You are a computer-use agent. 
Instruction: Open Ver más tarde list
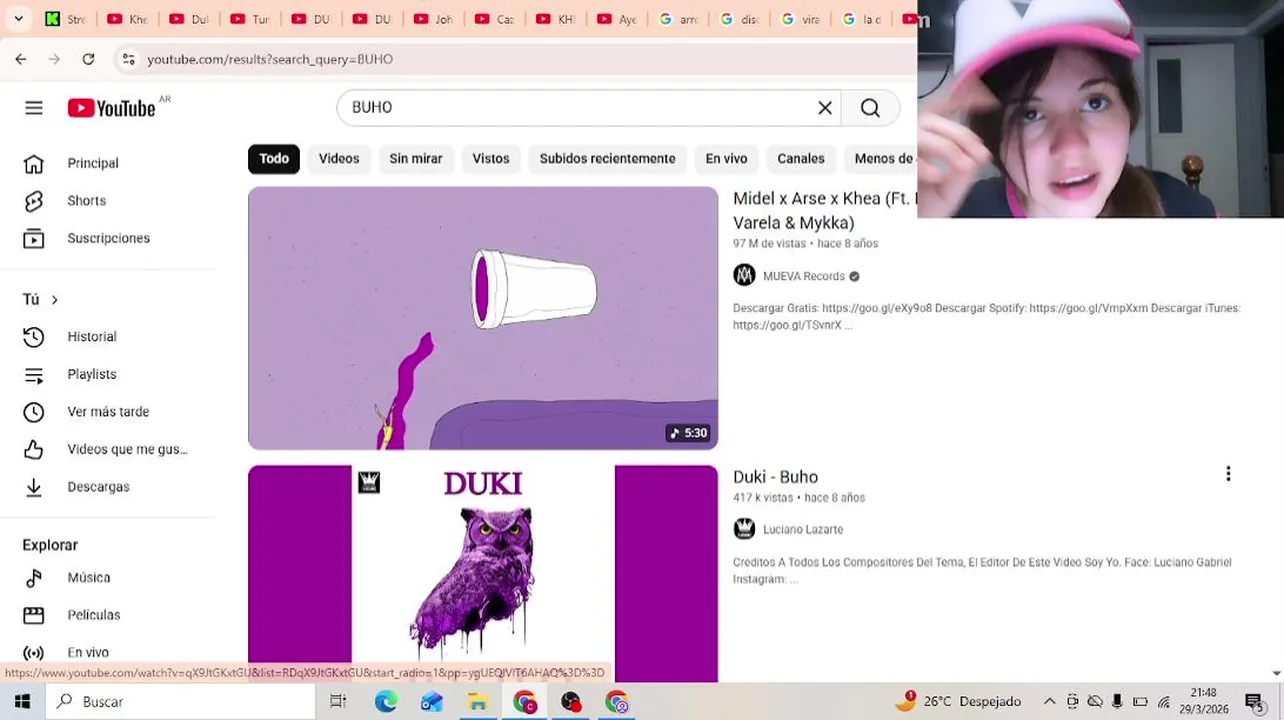coord(108,412)
